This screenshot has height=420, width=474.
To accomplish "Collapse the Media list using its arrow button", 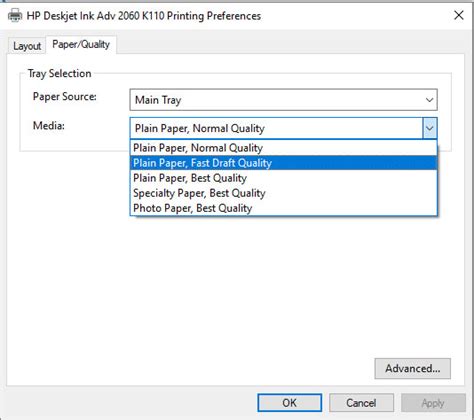I will tap(430, 128).
